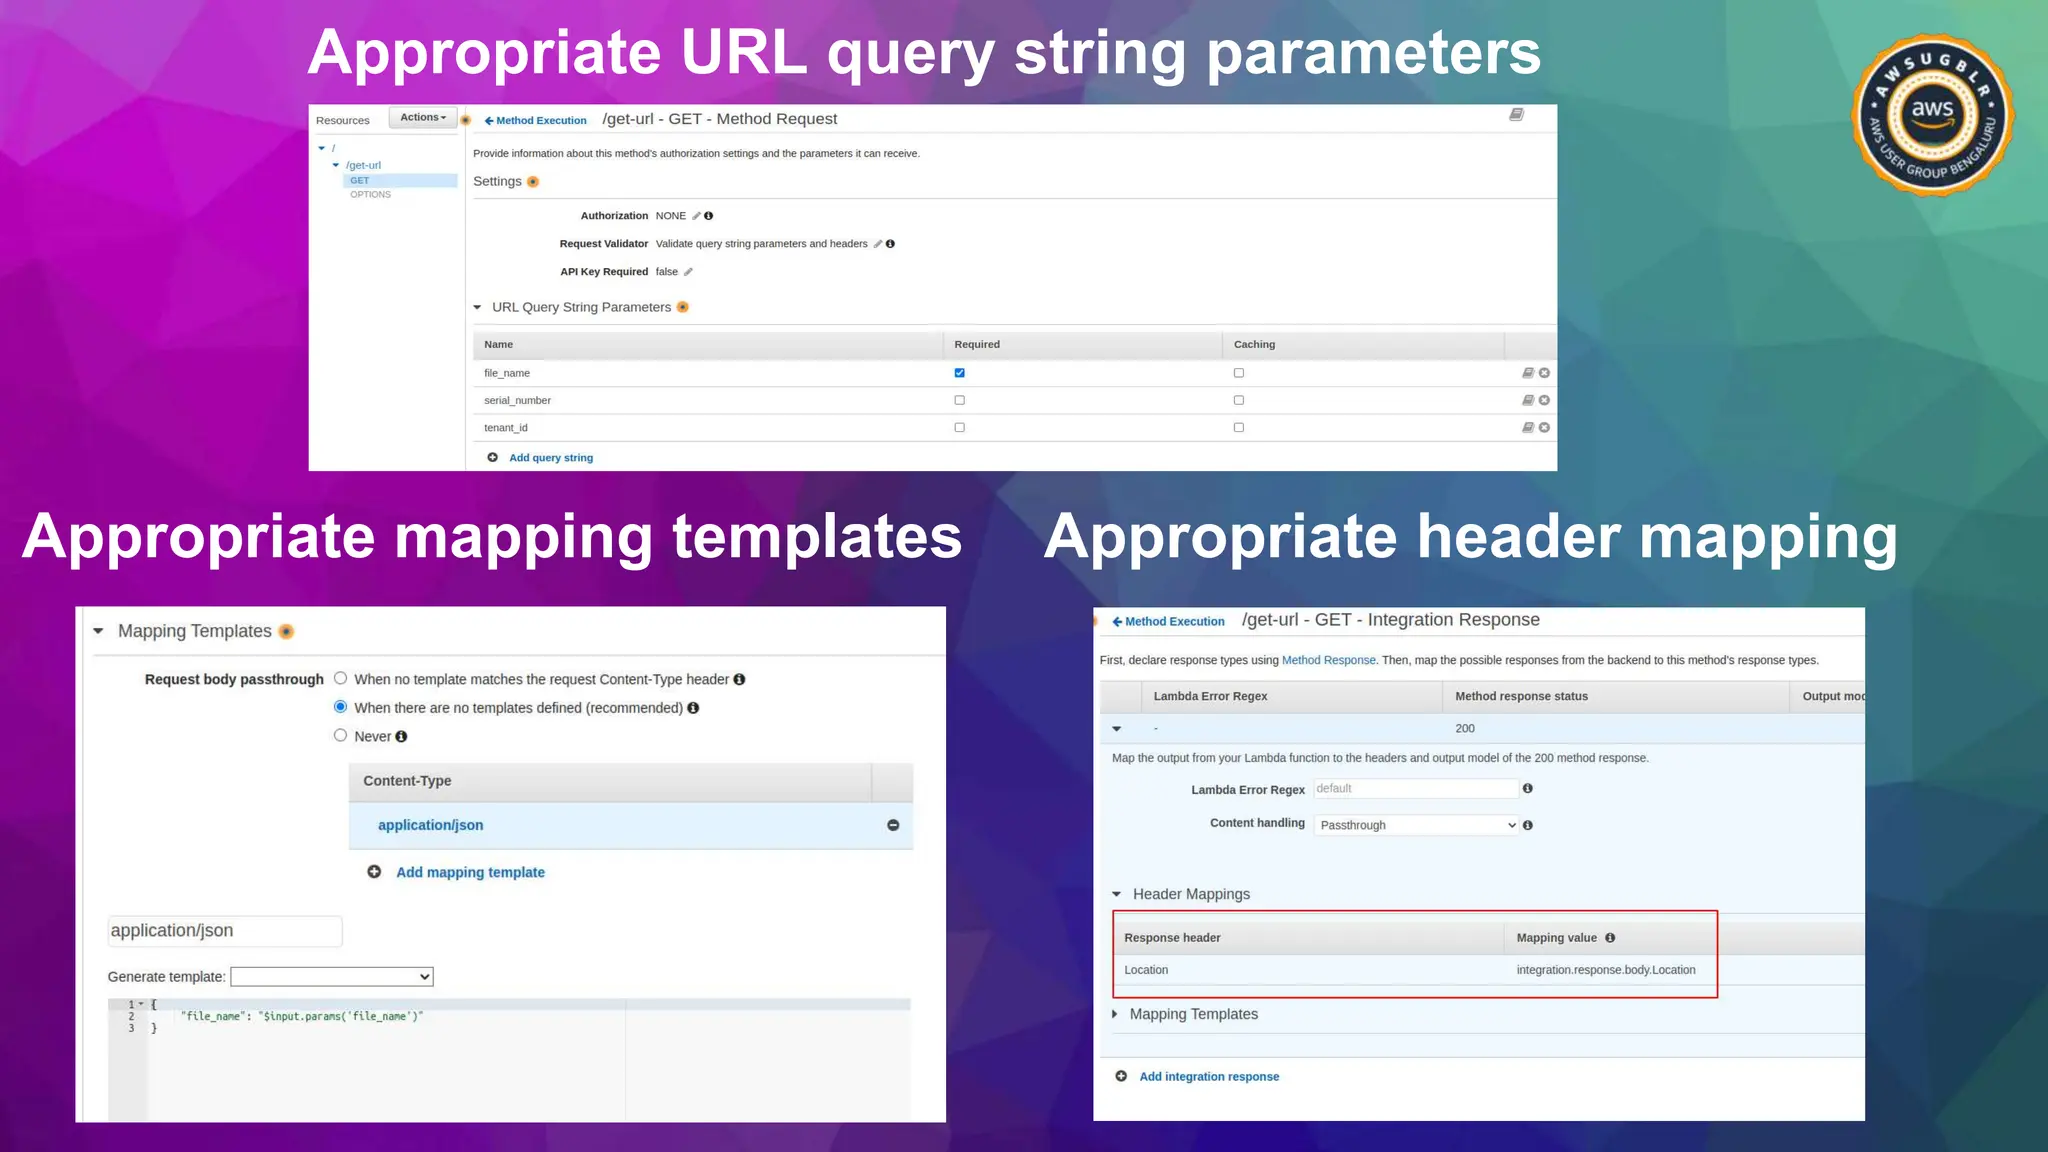The width and height of the screenshot is (2048, 1152).
Task: Click plus icon beside Add integration response
Action: [x=1121, y=1076]
